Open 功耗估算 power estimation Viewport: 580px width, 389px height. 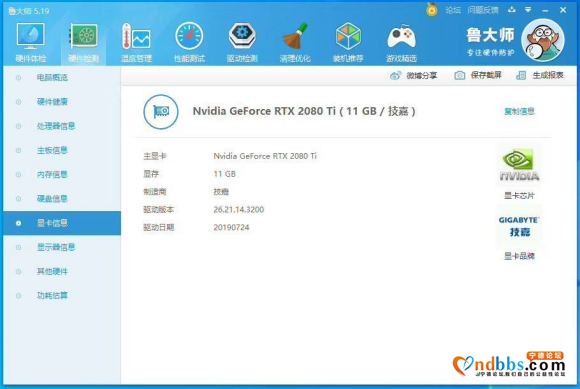click(x=52, y=295)
